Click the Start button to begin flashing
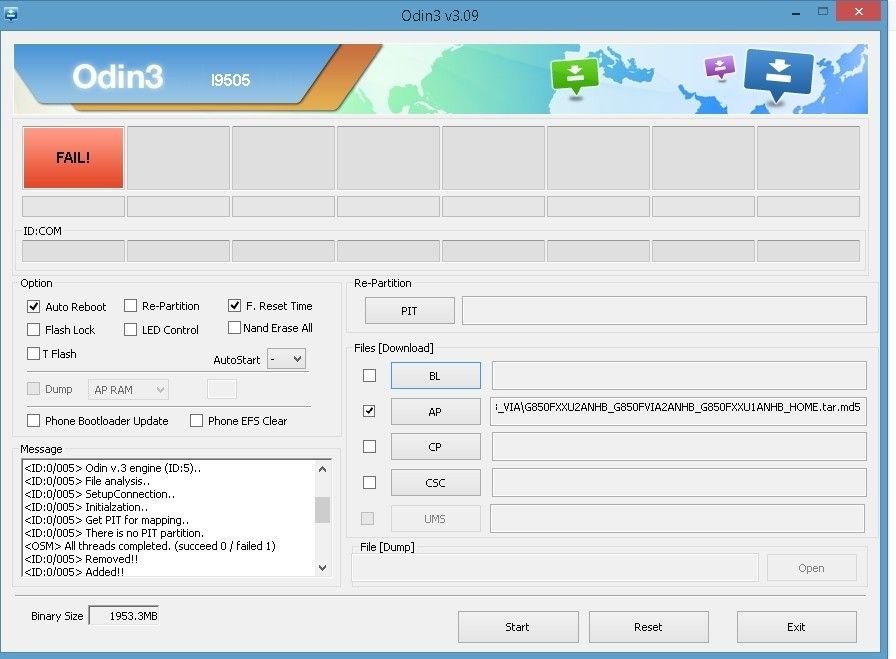Viewport: 896px width, 659px height. point(518,627)
